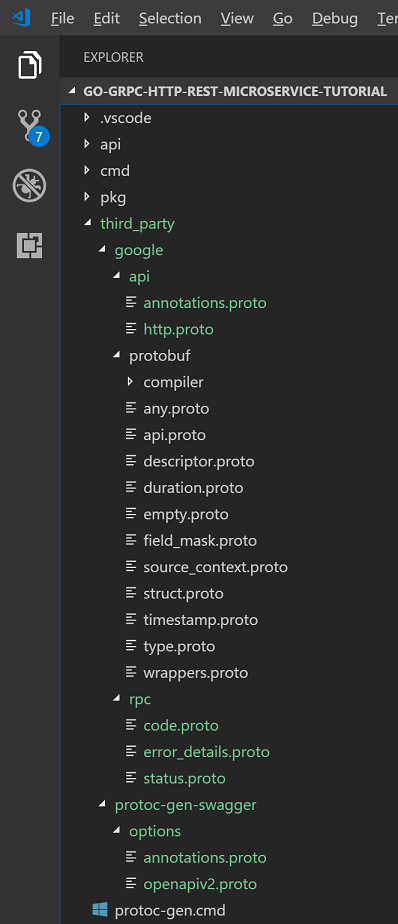Open the Extensions view icon
Screen dimensions: 398x924
point(29,245)
